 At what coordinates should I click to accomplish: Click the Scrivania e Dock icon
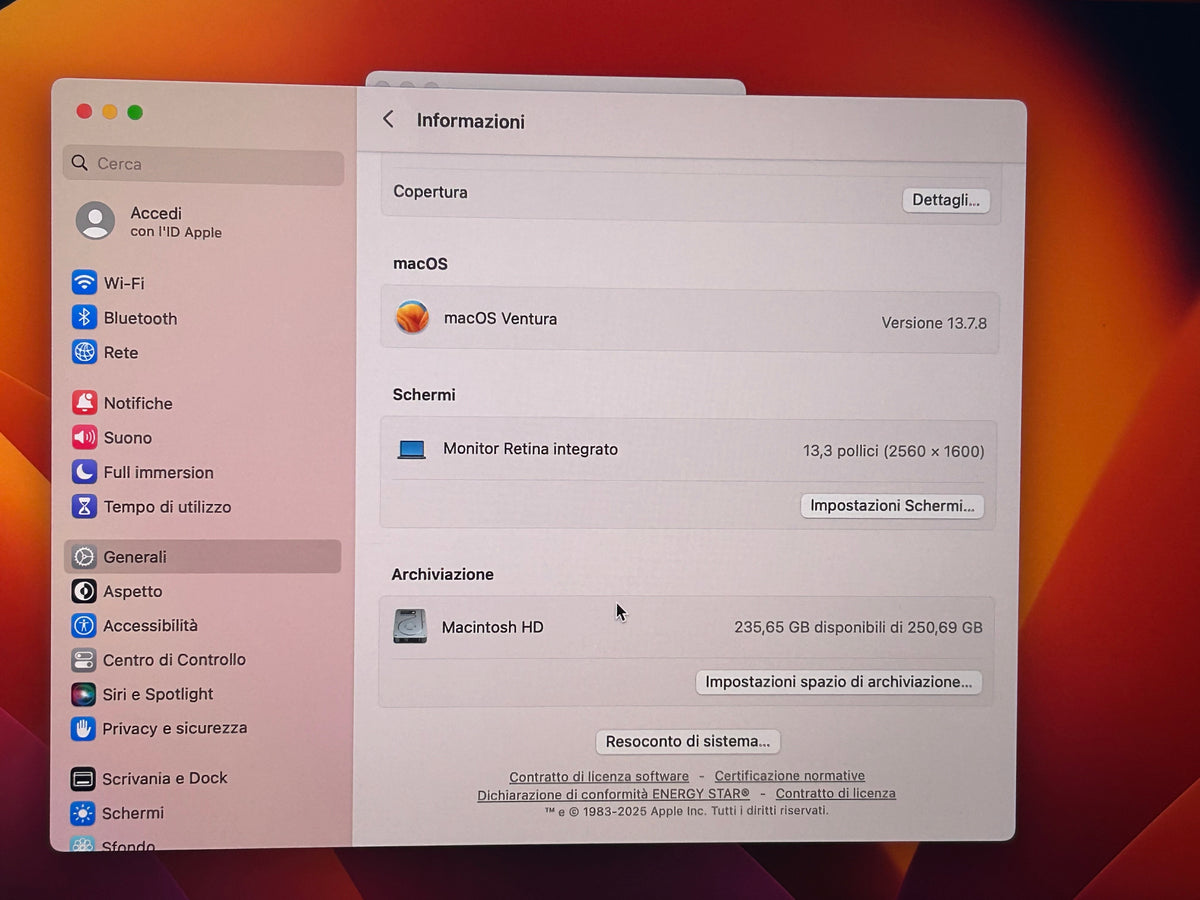(x=84, y=779)
